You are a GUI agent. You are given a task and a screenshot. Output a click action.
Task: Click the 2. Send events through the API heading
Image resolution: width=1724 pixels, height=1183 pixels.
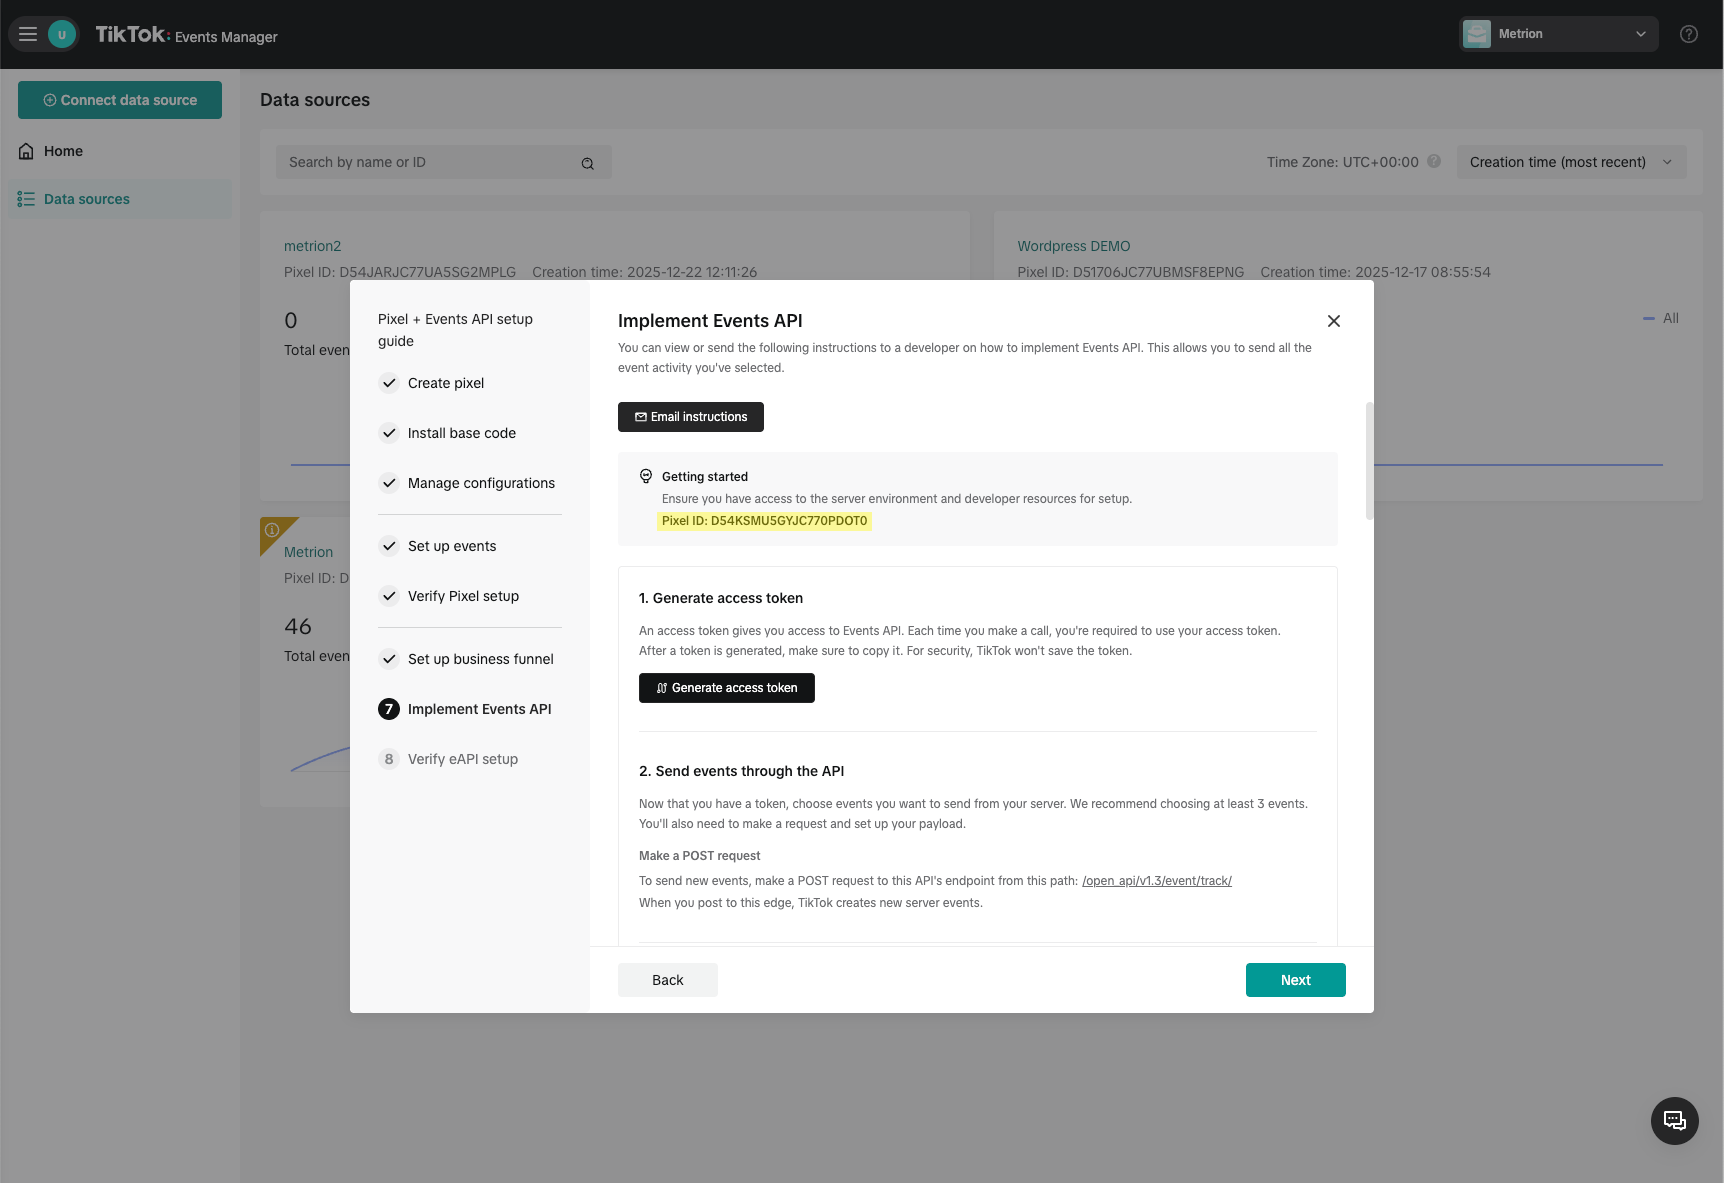[x=742, y=771]
